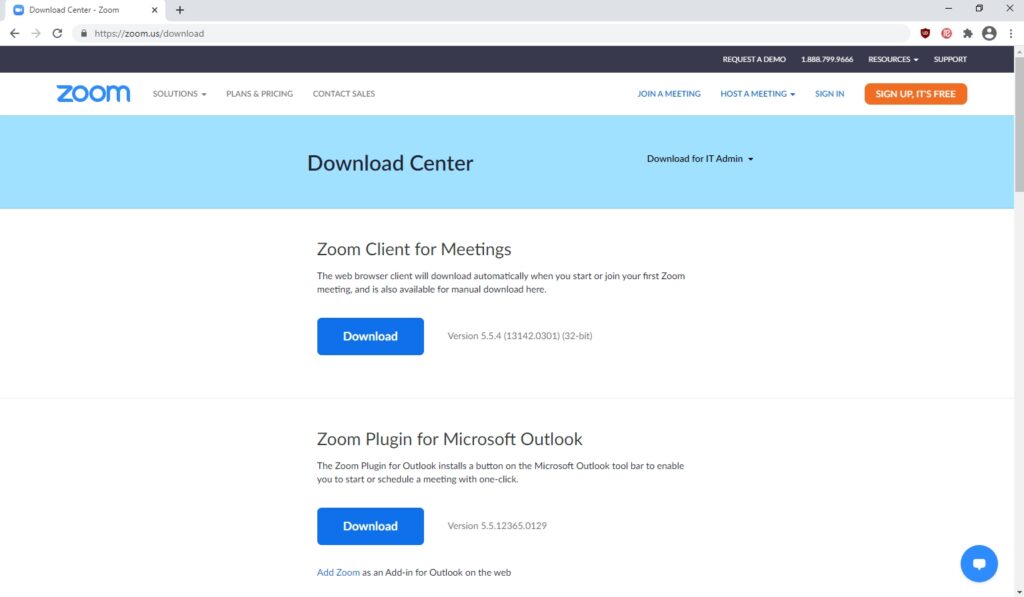1024x597 pixels.
Task: Close the Download Center tab
Action: [x=154, y=10]
